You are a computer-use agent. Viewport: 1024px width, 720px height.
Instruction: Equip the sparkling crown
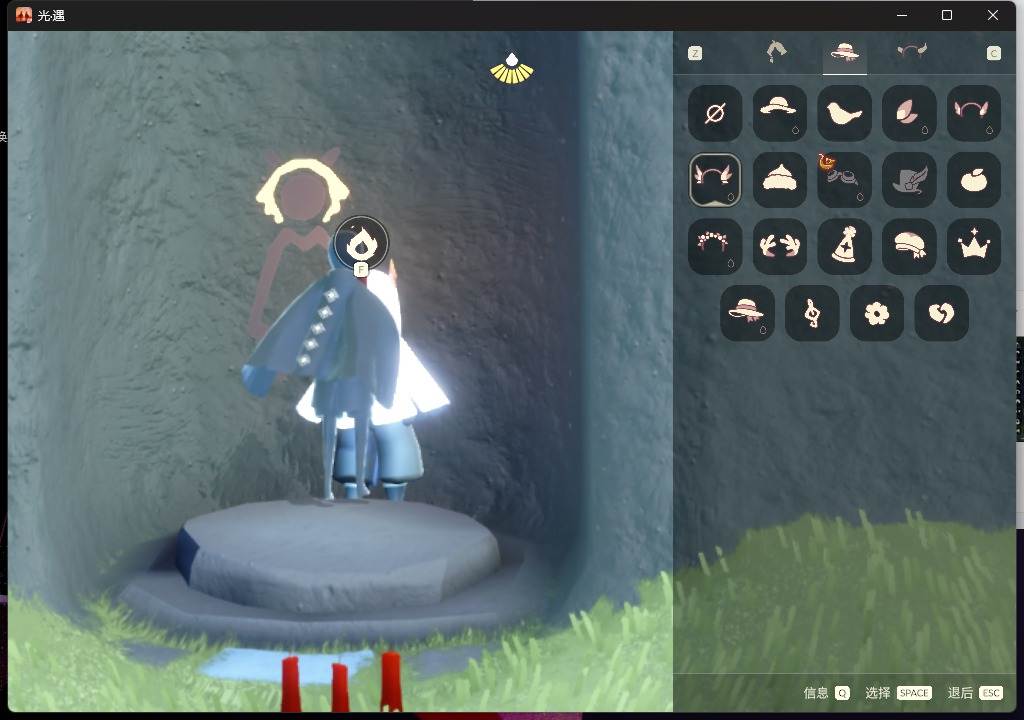[973, 246]
